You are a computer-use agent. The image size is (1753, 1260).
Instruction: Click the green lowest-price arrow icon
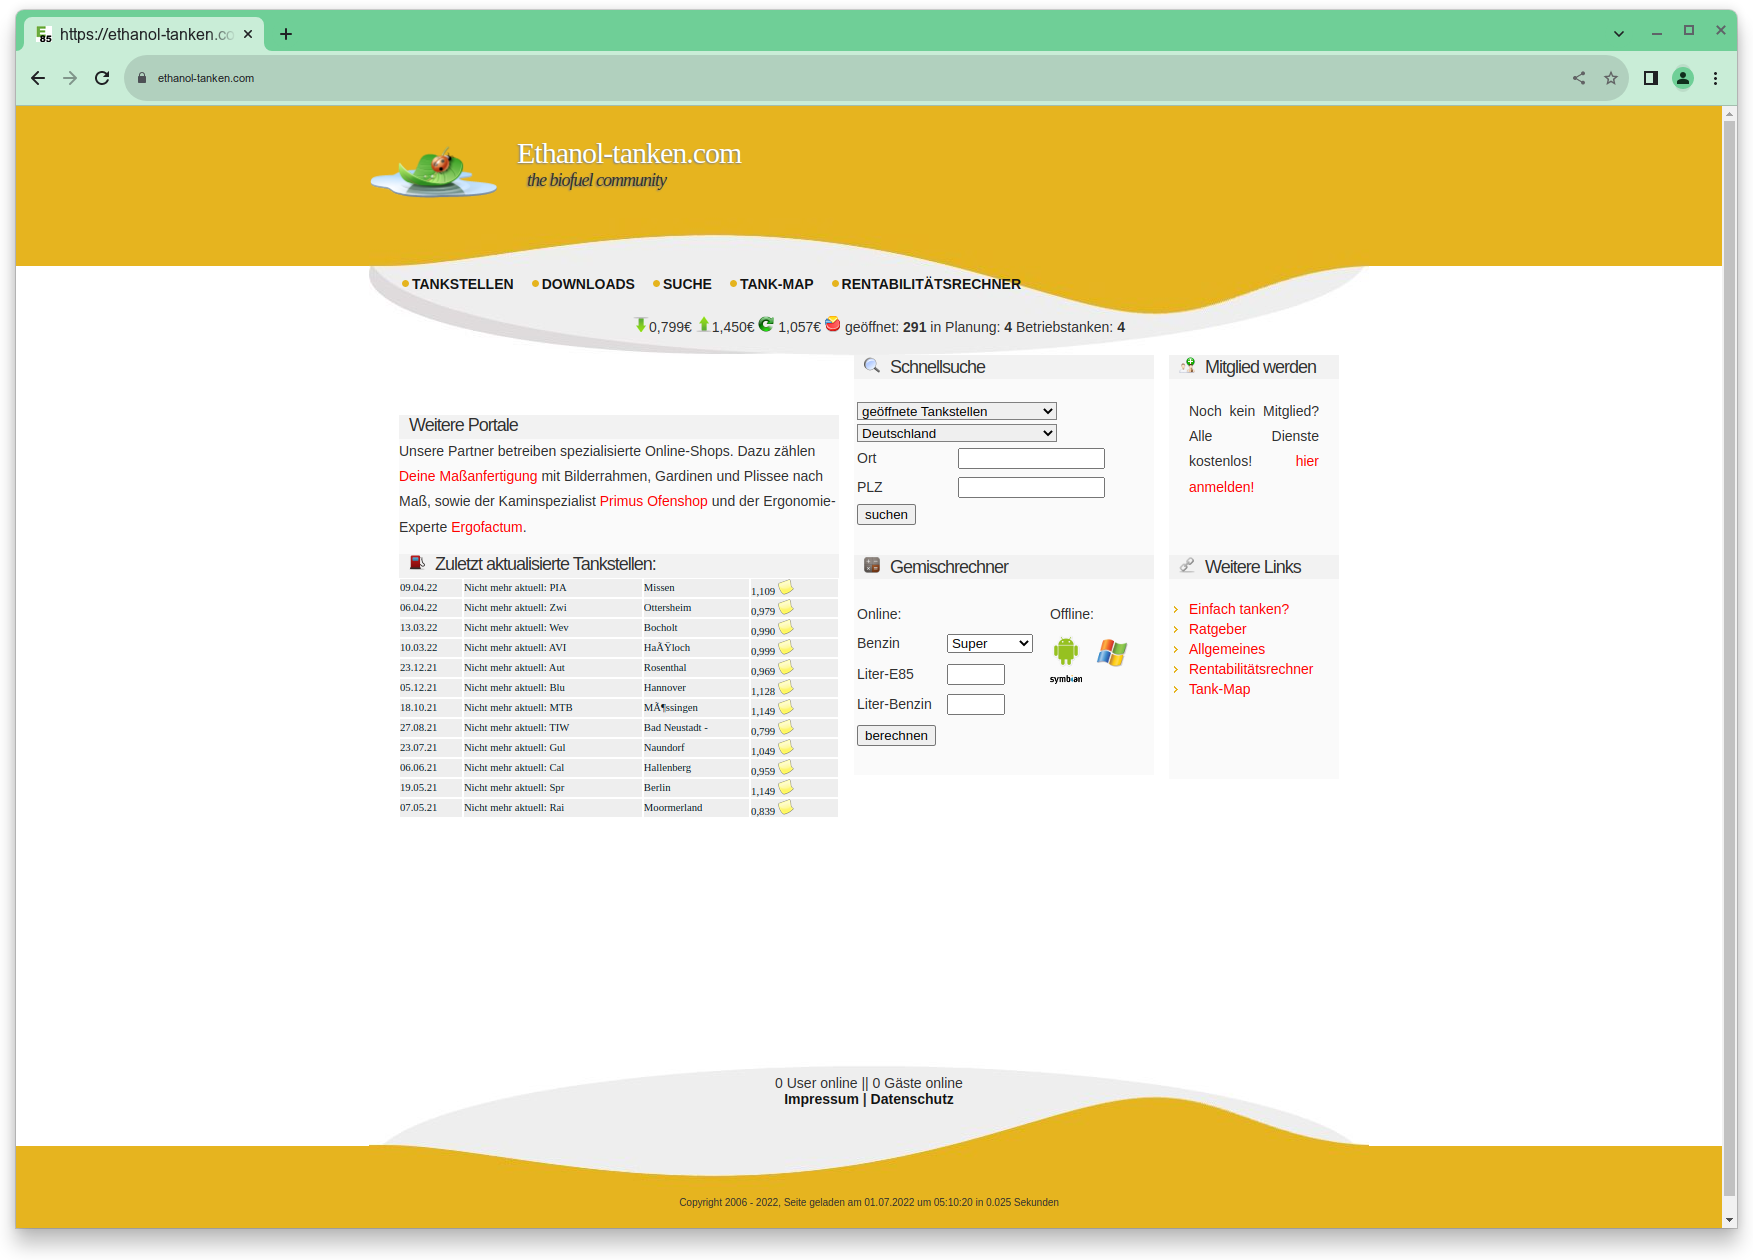pyautogui.click(x=640, y=325)
